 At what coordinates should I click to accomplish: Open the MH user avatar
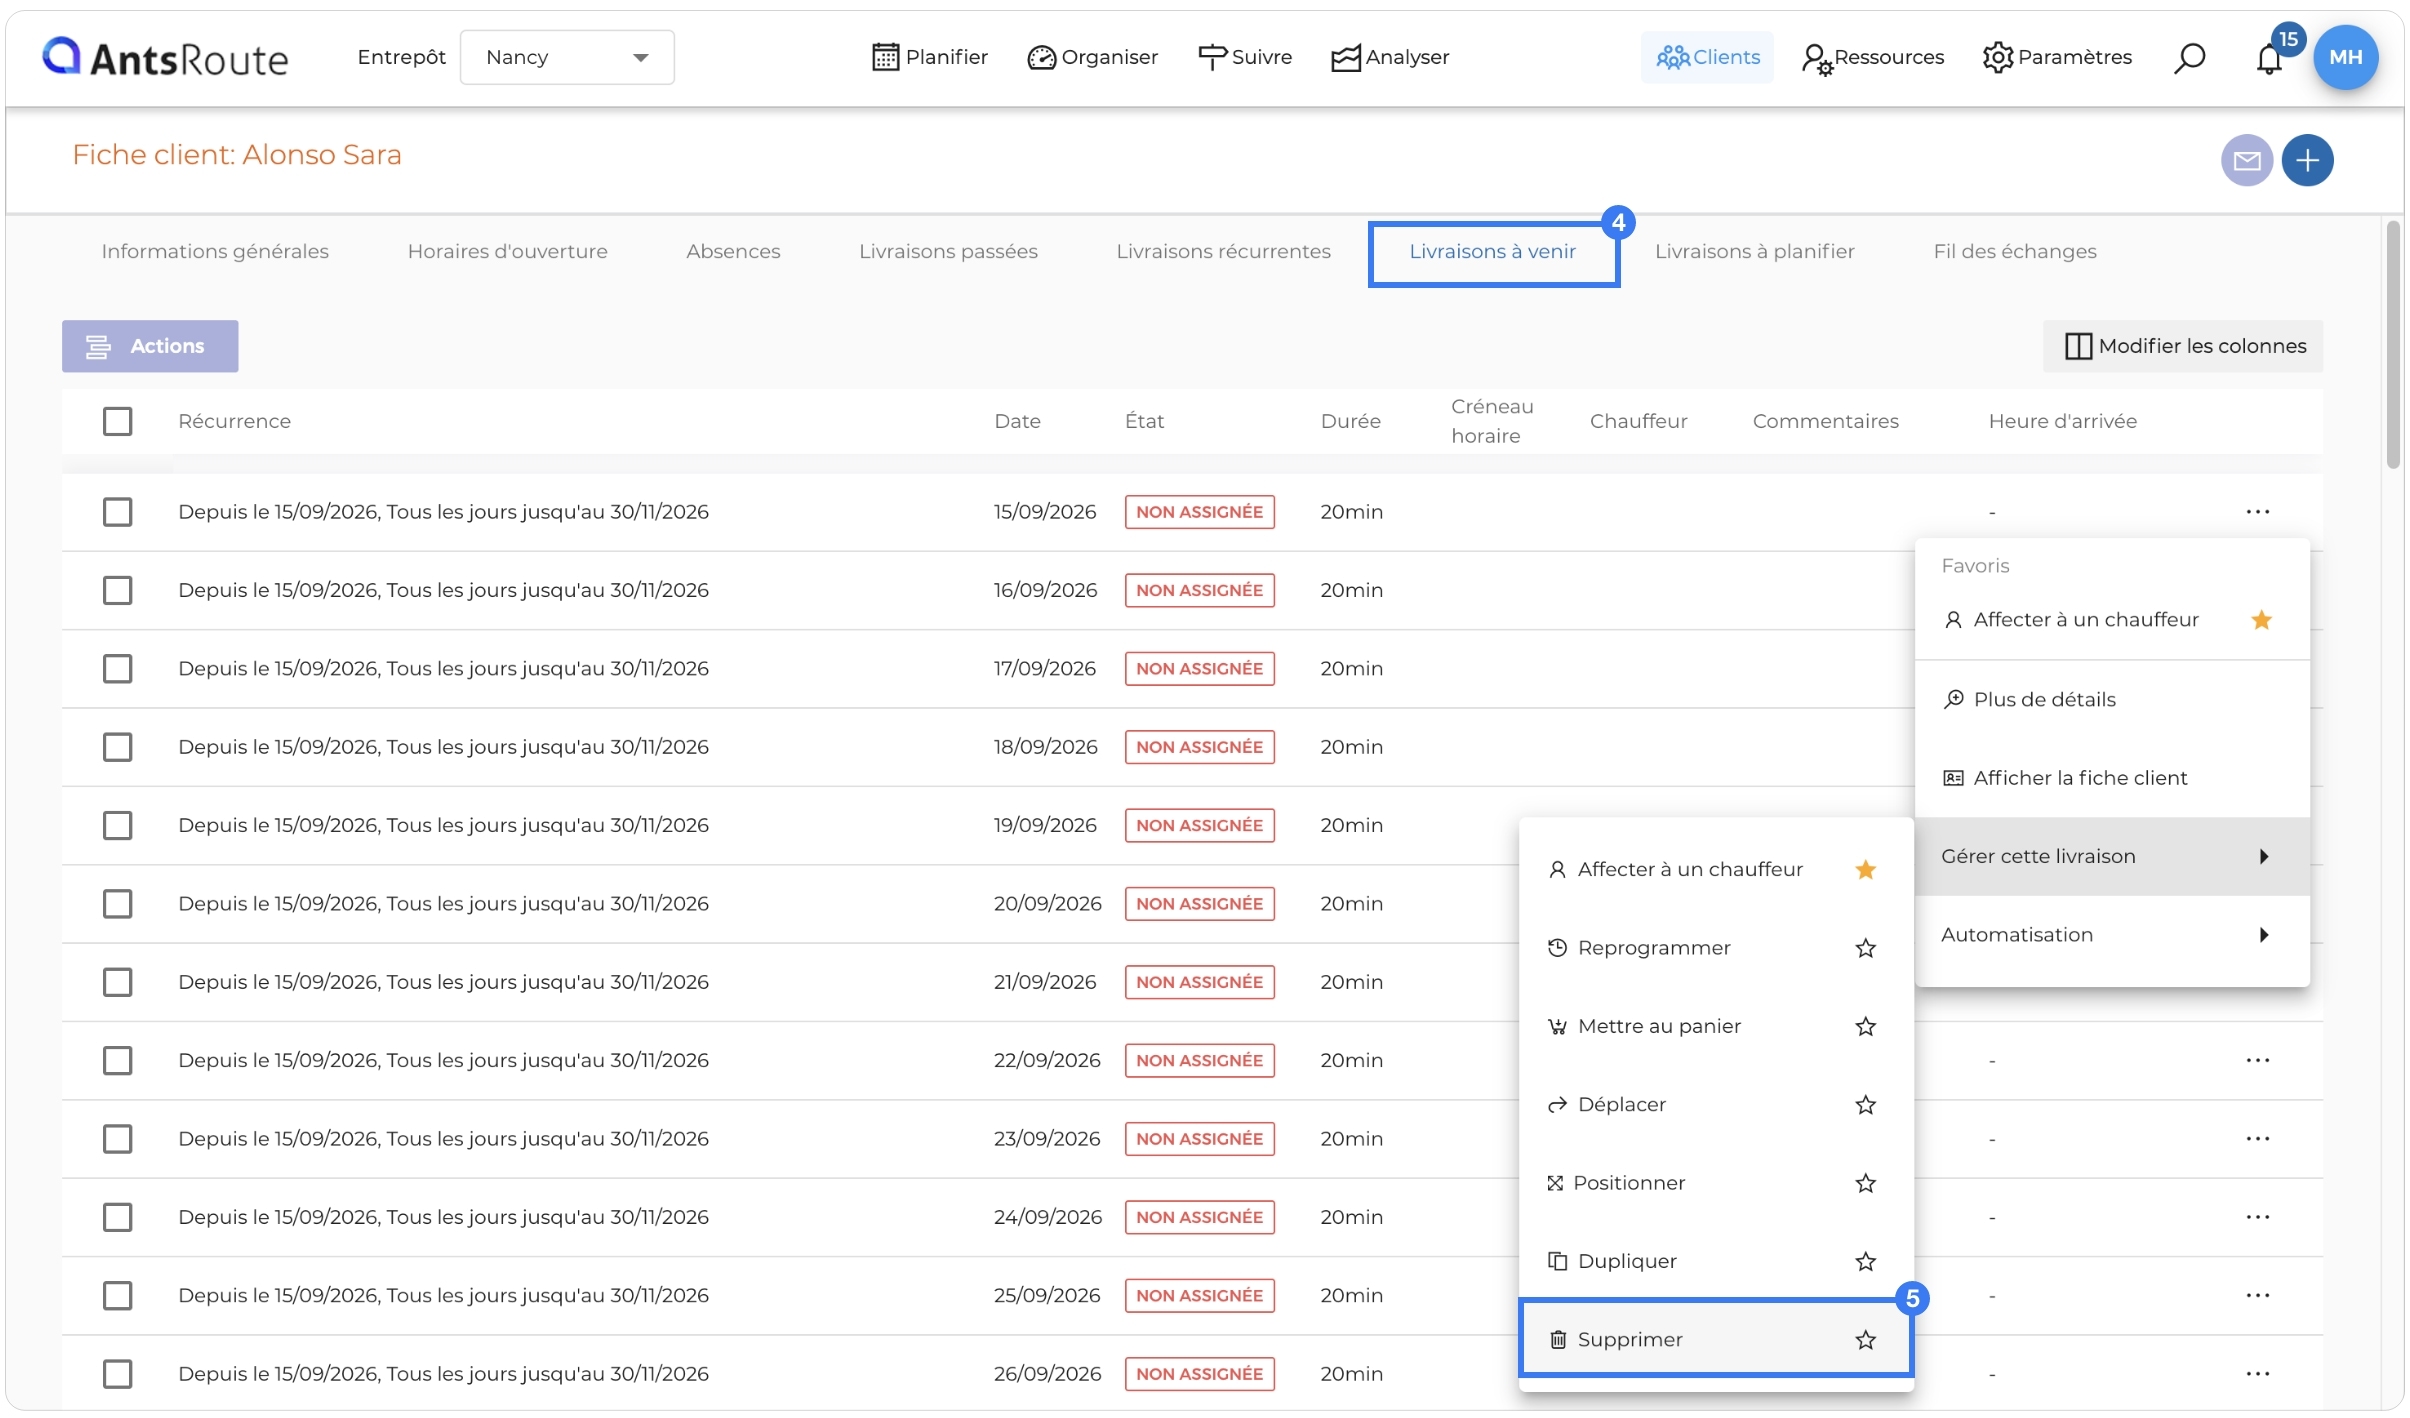pyautogui.click(x=2345, y=57)
